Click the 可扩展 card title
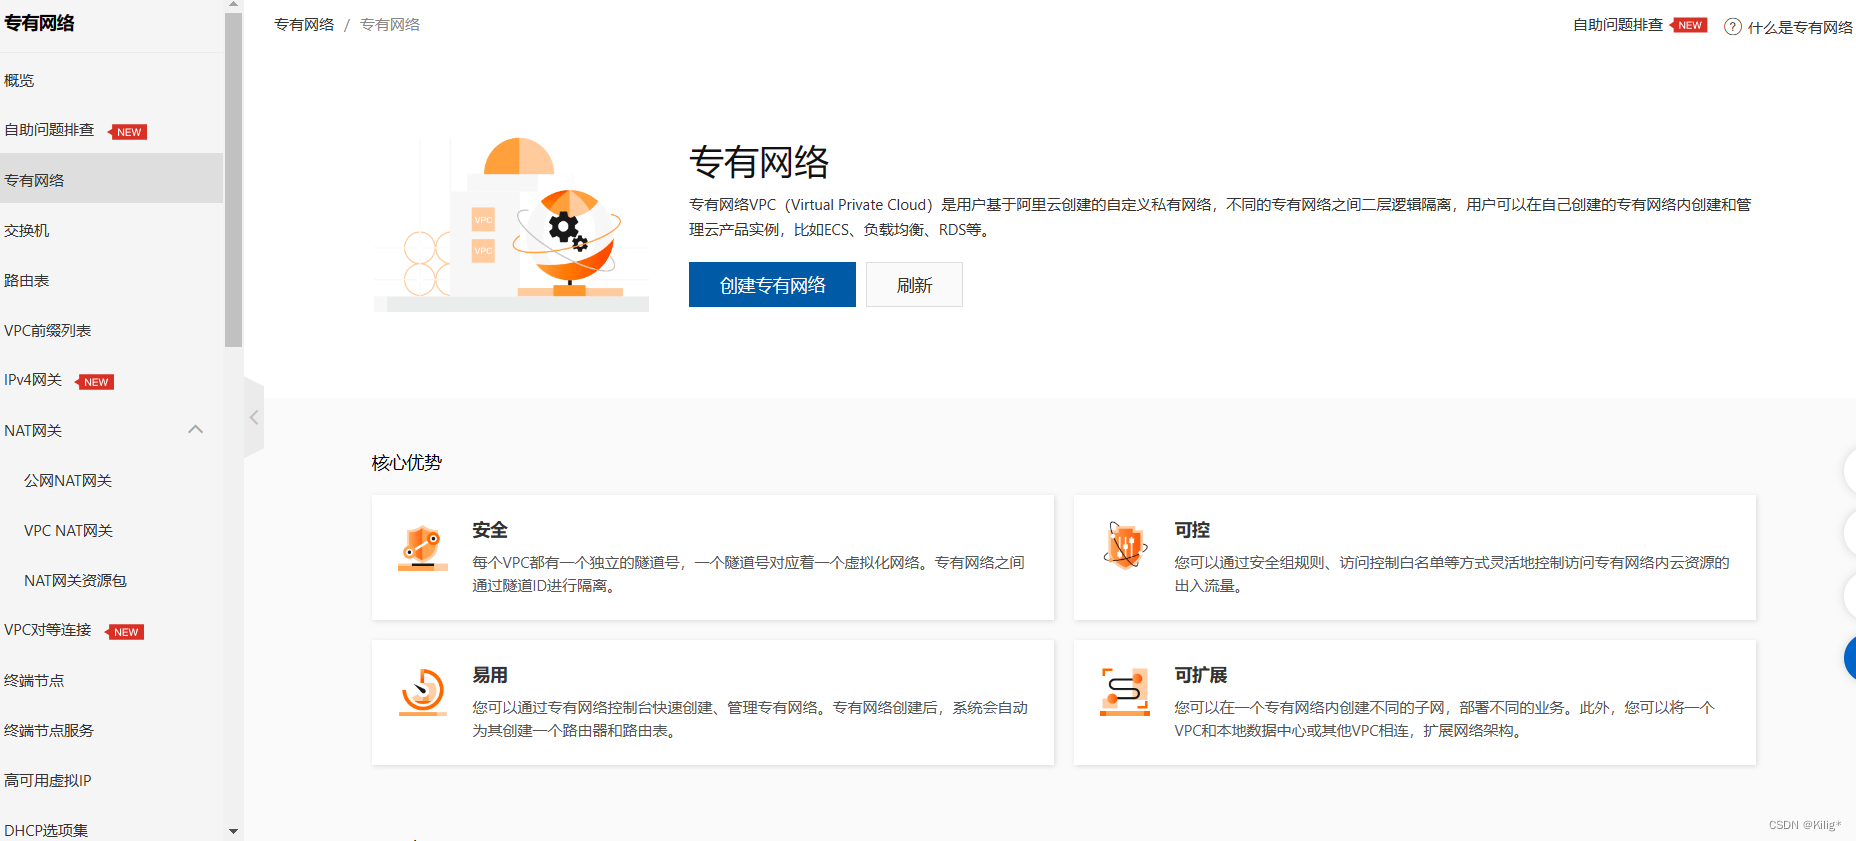Viewport: 1856px width, 841px height. (x=1201, y=675)
